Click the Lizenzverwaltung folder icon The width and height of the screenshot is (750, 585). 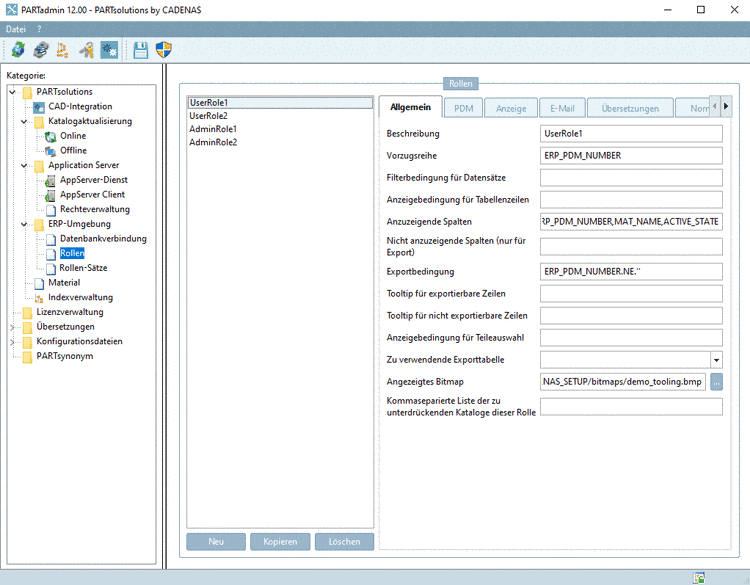click(28, 312)
